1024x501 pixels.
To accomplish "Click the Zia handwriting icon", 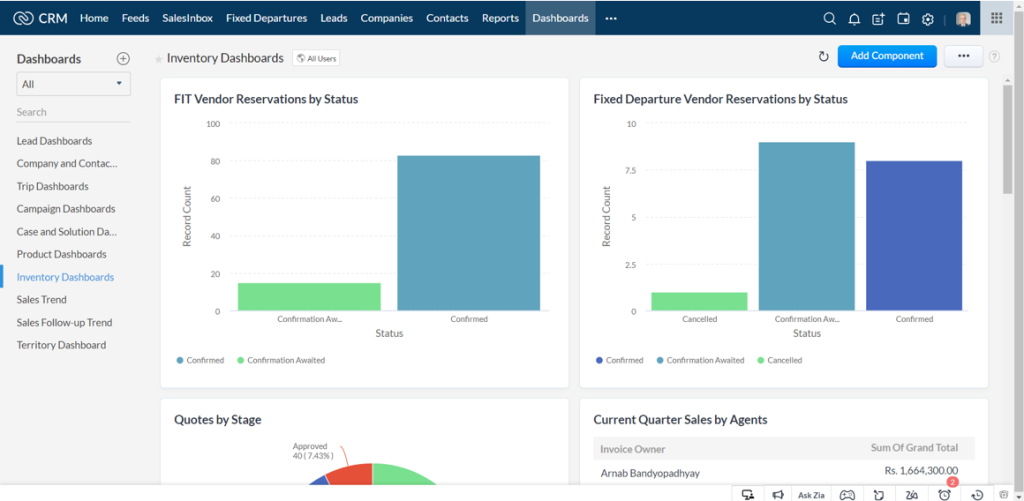I will click(x=912, y=494).
